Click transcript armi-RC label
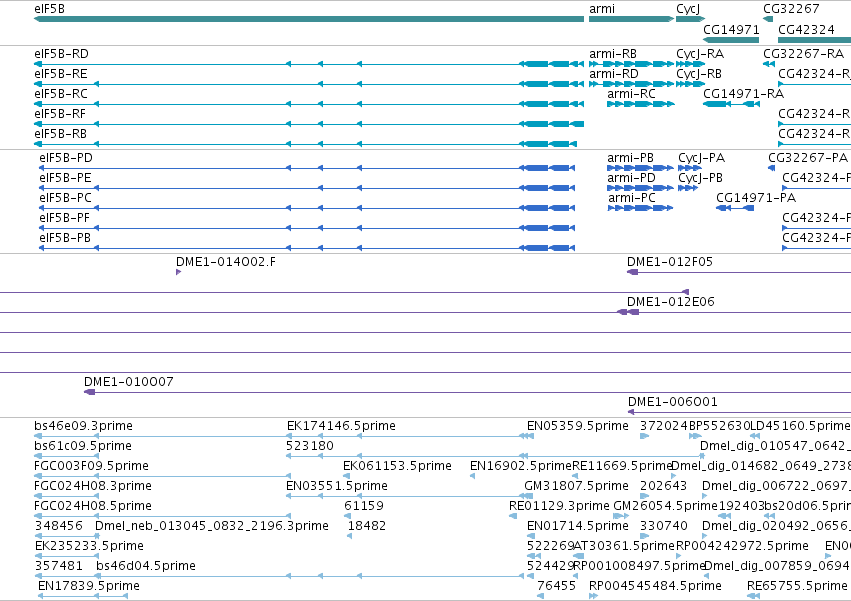This screenshot has height=601, width=851. tap(631, 94)
